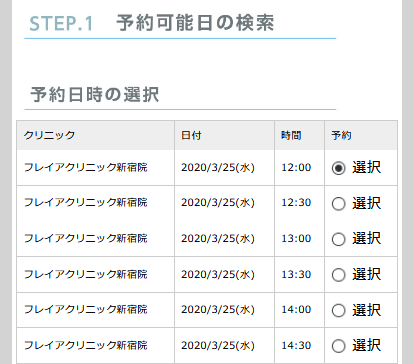Click the 14:30 time cell
The image size is (414, 364).
tap(296, 345)
